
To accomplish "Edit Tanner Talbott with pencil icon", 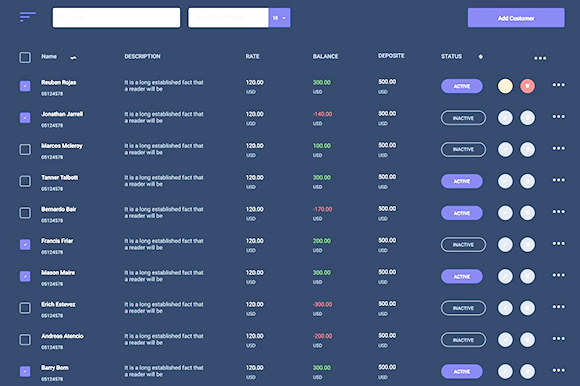I will [505, 181].
